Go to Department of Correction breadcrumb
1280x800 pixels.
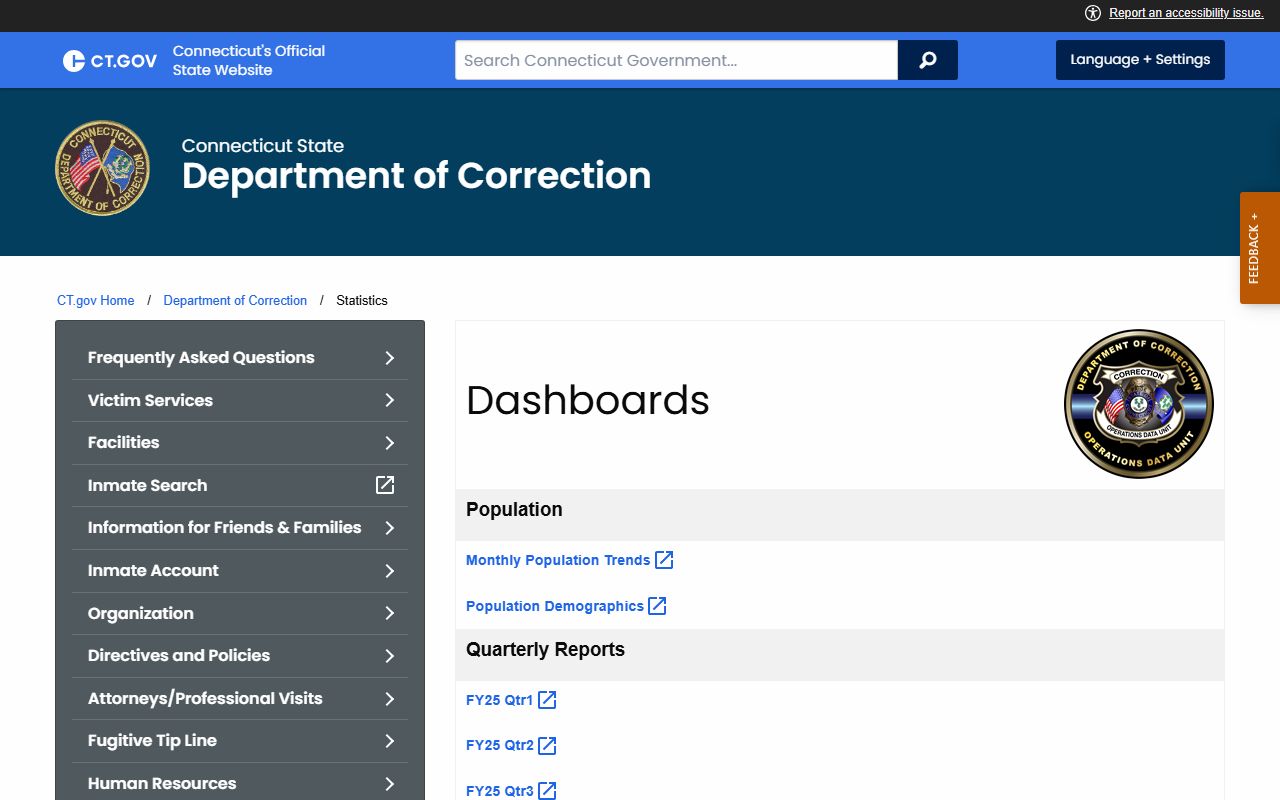(x=235, y=300)
